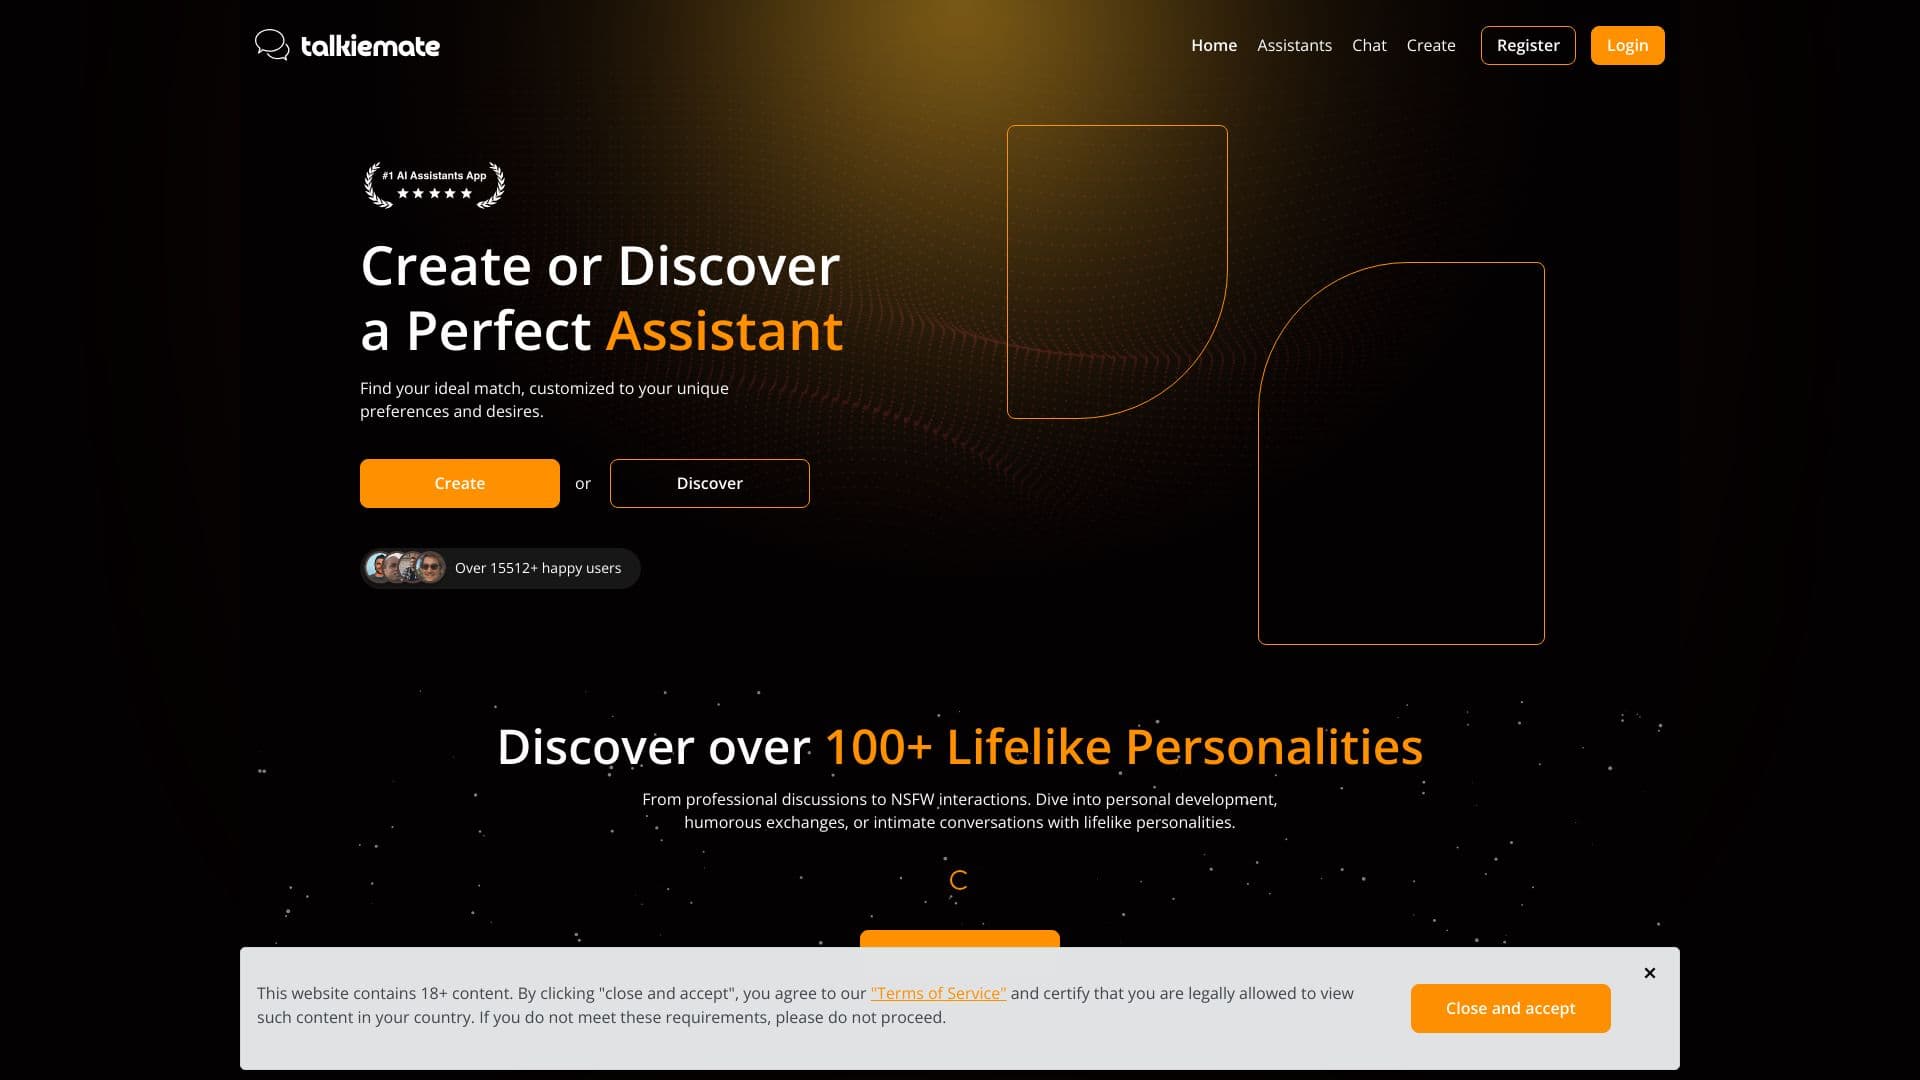Select Create in the navigation bar

[x=1431, y=45]
